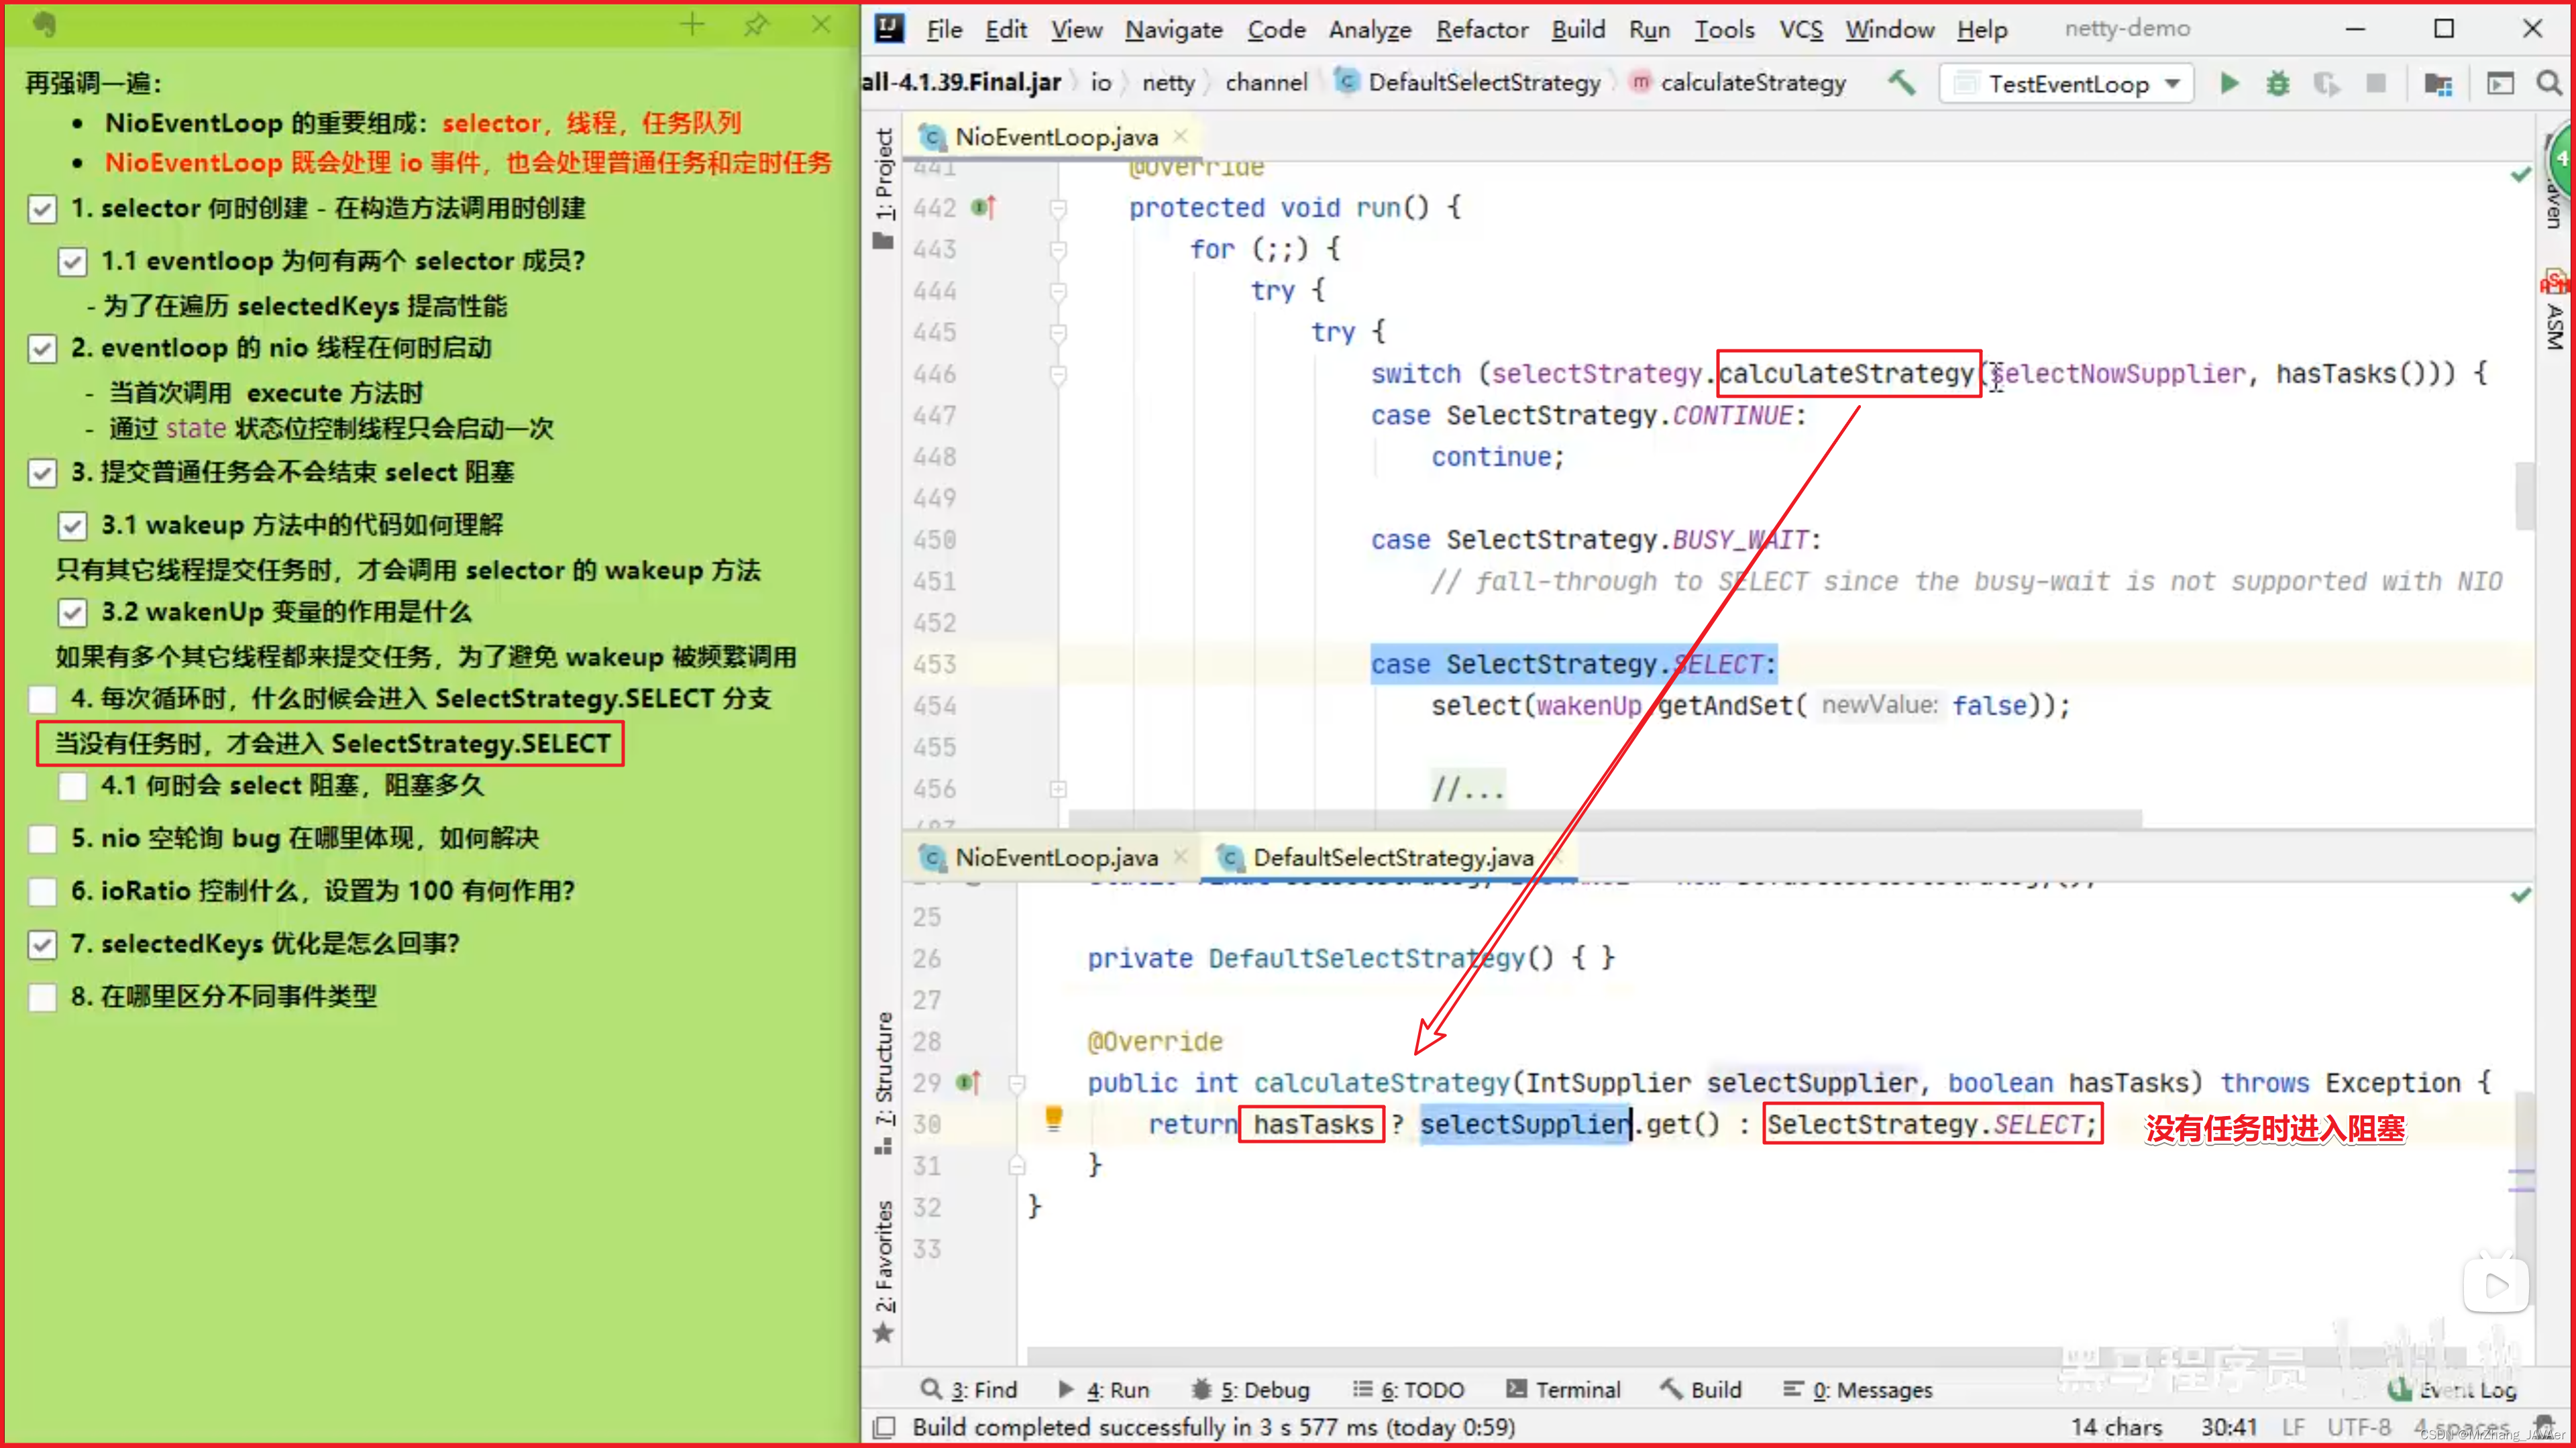Click the pin icon in note window

[757, 24]
